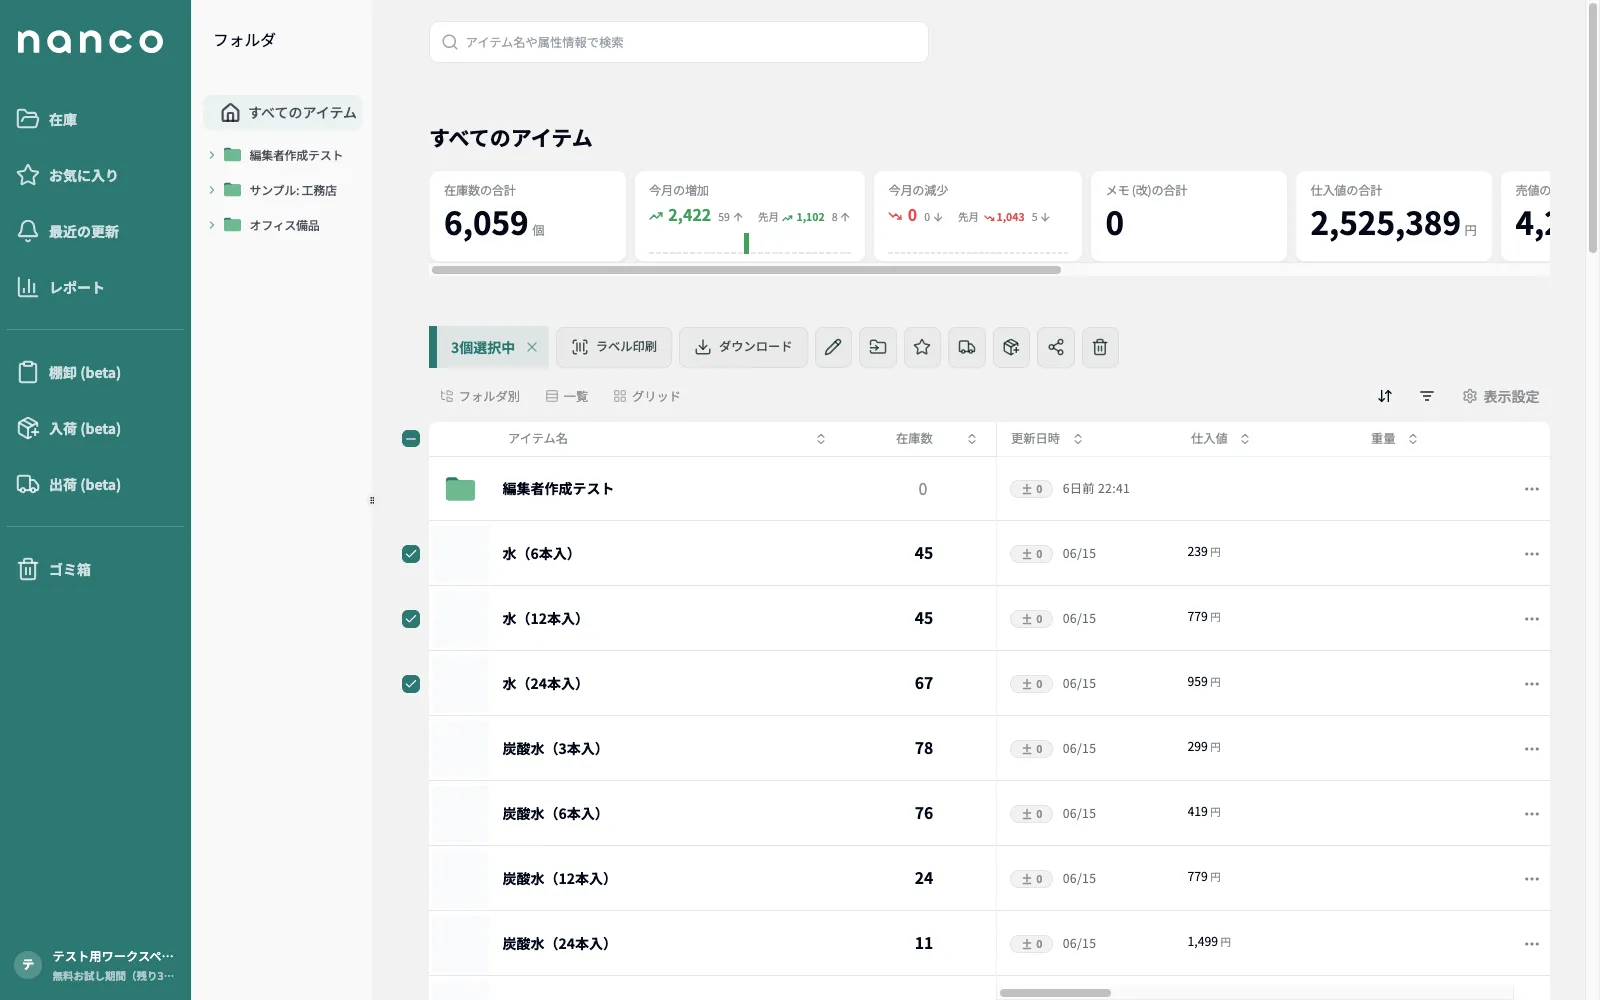
Task: Click the move-to-folder icon in selection toolbar
Action: click(x=878, y=347)
